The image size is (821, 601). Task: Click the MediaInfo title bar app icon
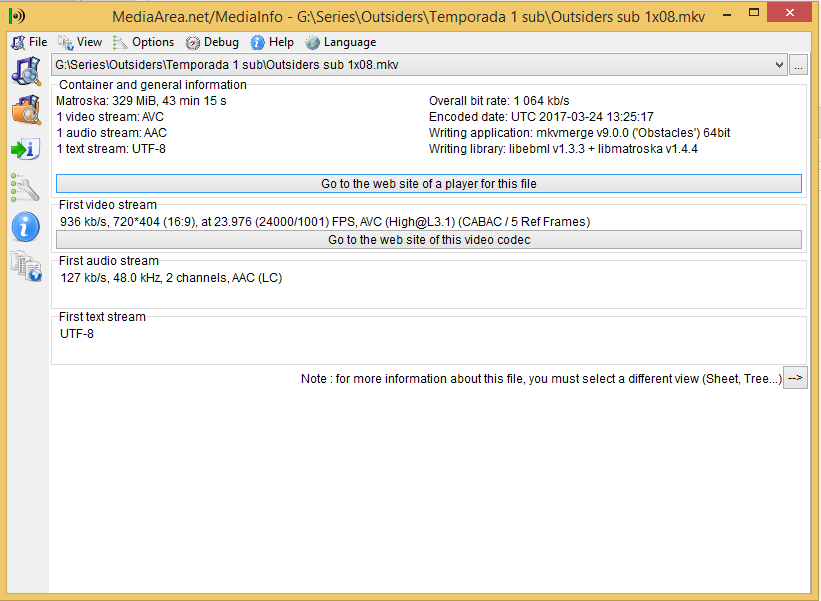(17, 16)
